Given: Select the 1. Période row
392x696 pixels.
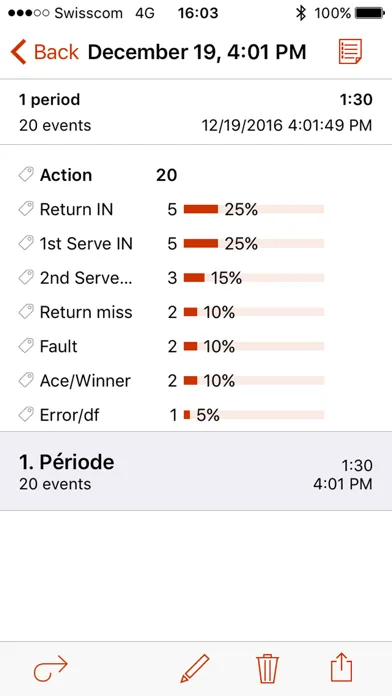Looking at the screenshot, I should click(x=196, y=471).
